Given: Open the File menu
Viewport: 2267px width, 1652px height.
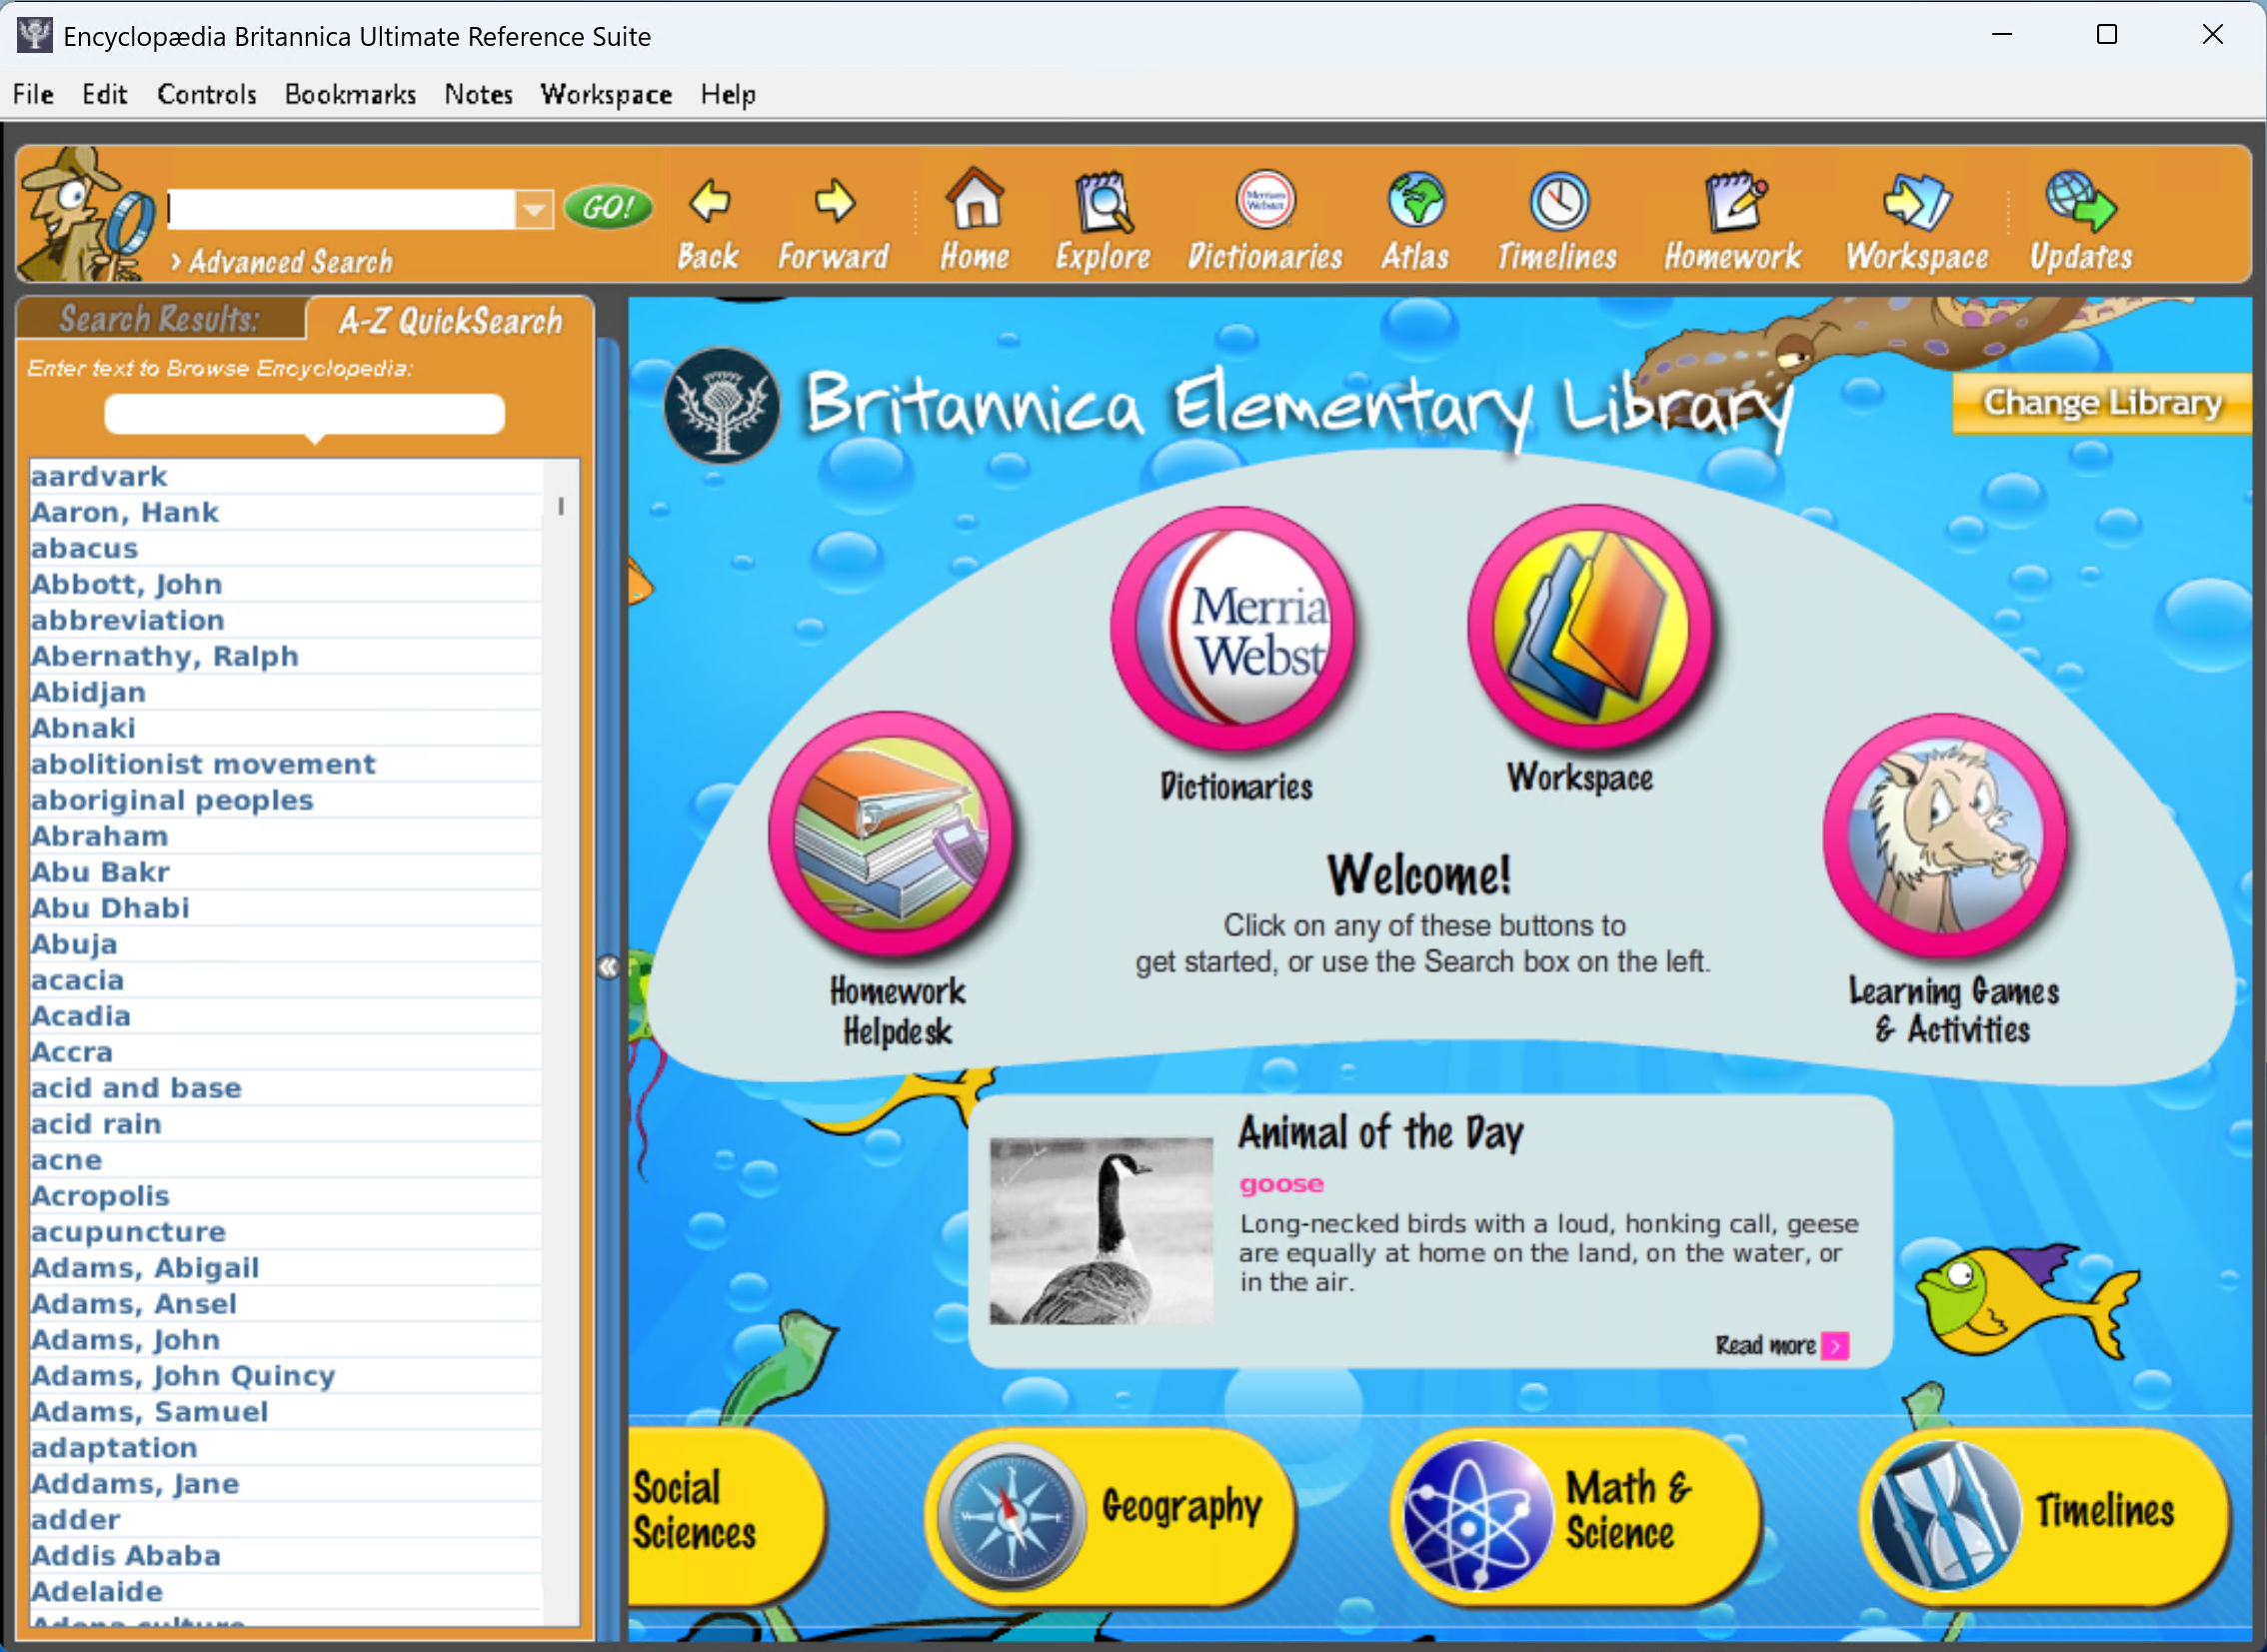Looking at the screenshot, I should coord(33,94).
